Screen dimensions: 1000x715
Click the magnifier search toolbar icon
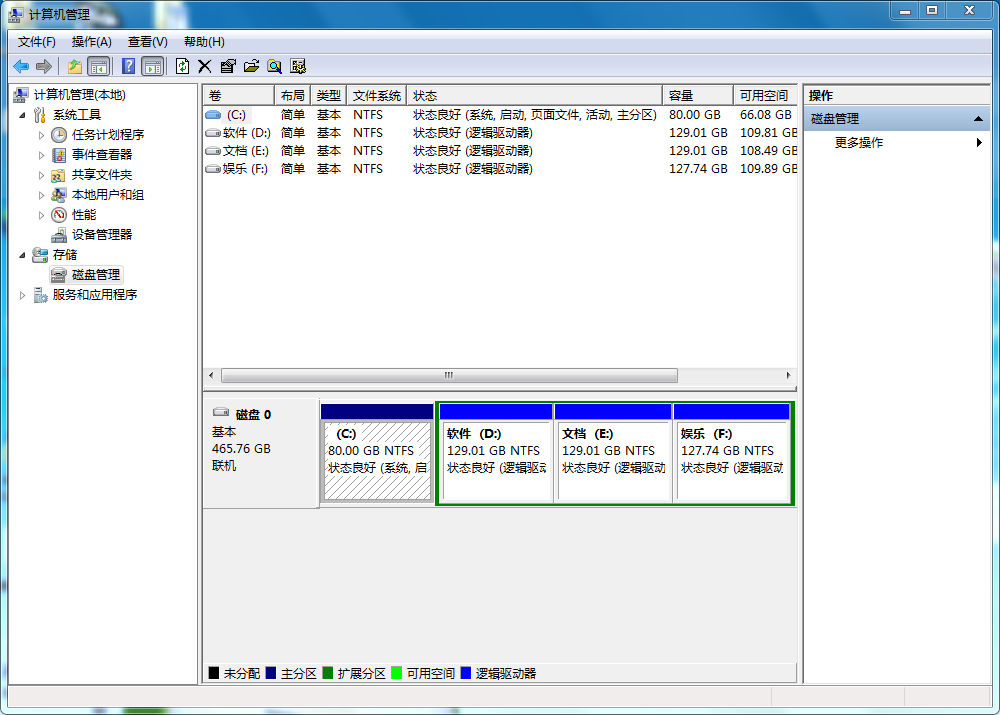pyautogui.click(x=274, y=66)
